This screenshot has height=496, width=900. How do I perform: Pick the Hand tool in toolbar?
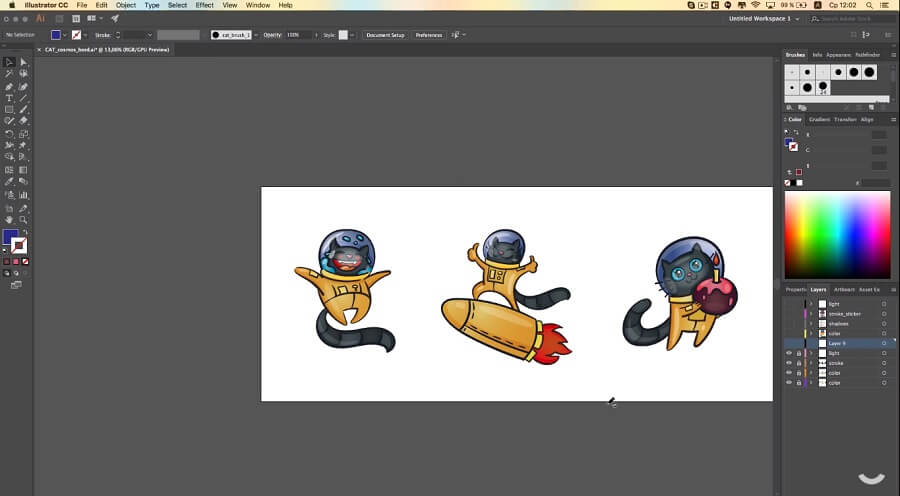point(9,219)
